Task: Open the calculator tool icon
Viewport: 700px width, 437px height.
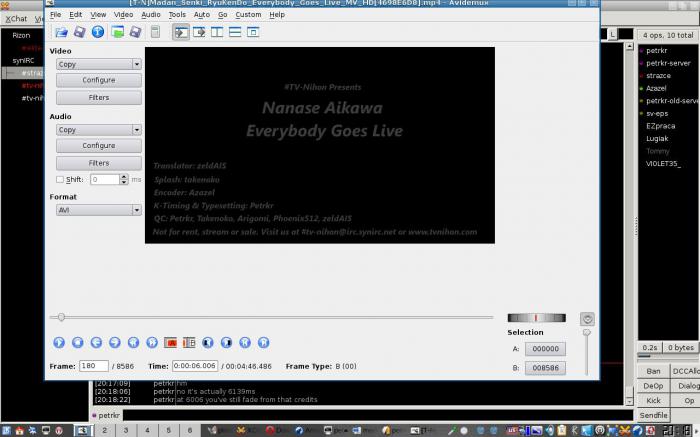Action: [x=155, y=32]
